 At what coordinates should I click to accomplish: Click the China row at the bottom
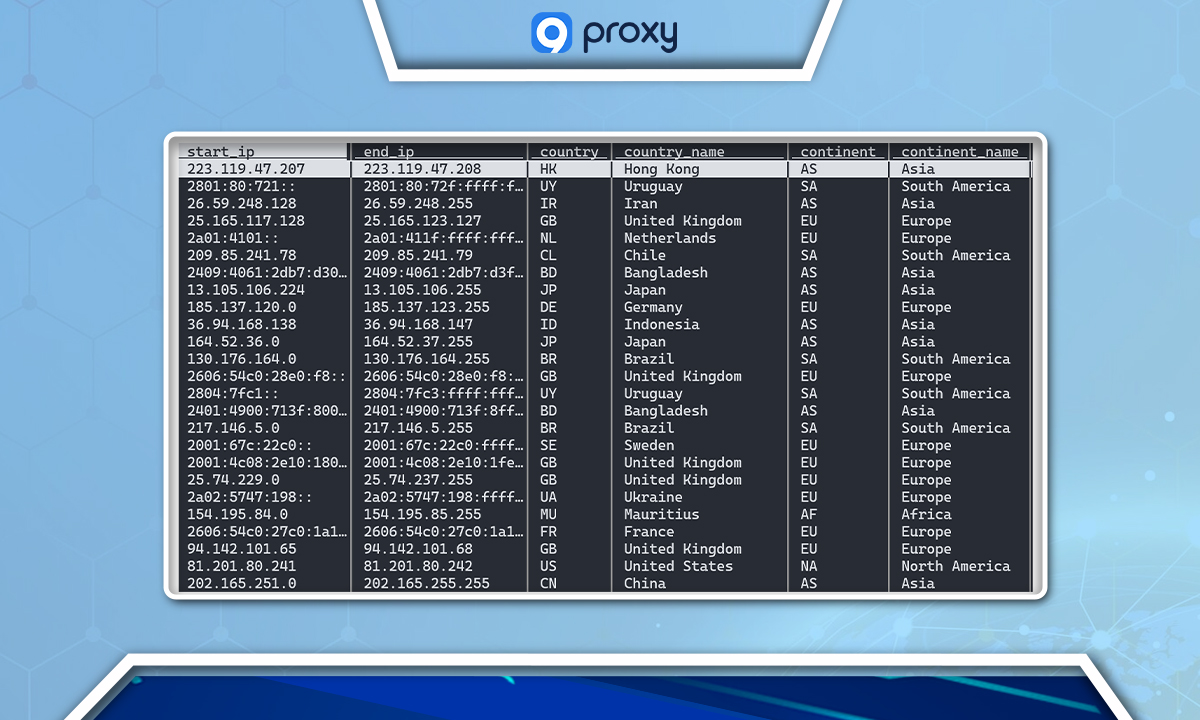coord(600,583)
